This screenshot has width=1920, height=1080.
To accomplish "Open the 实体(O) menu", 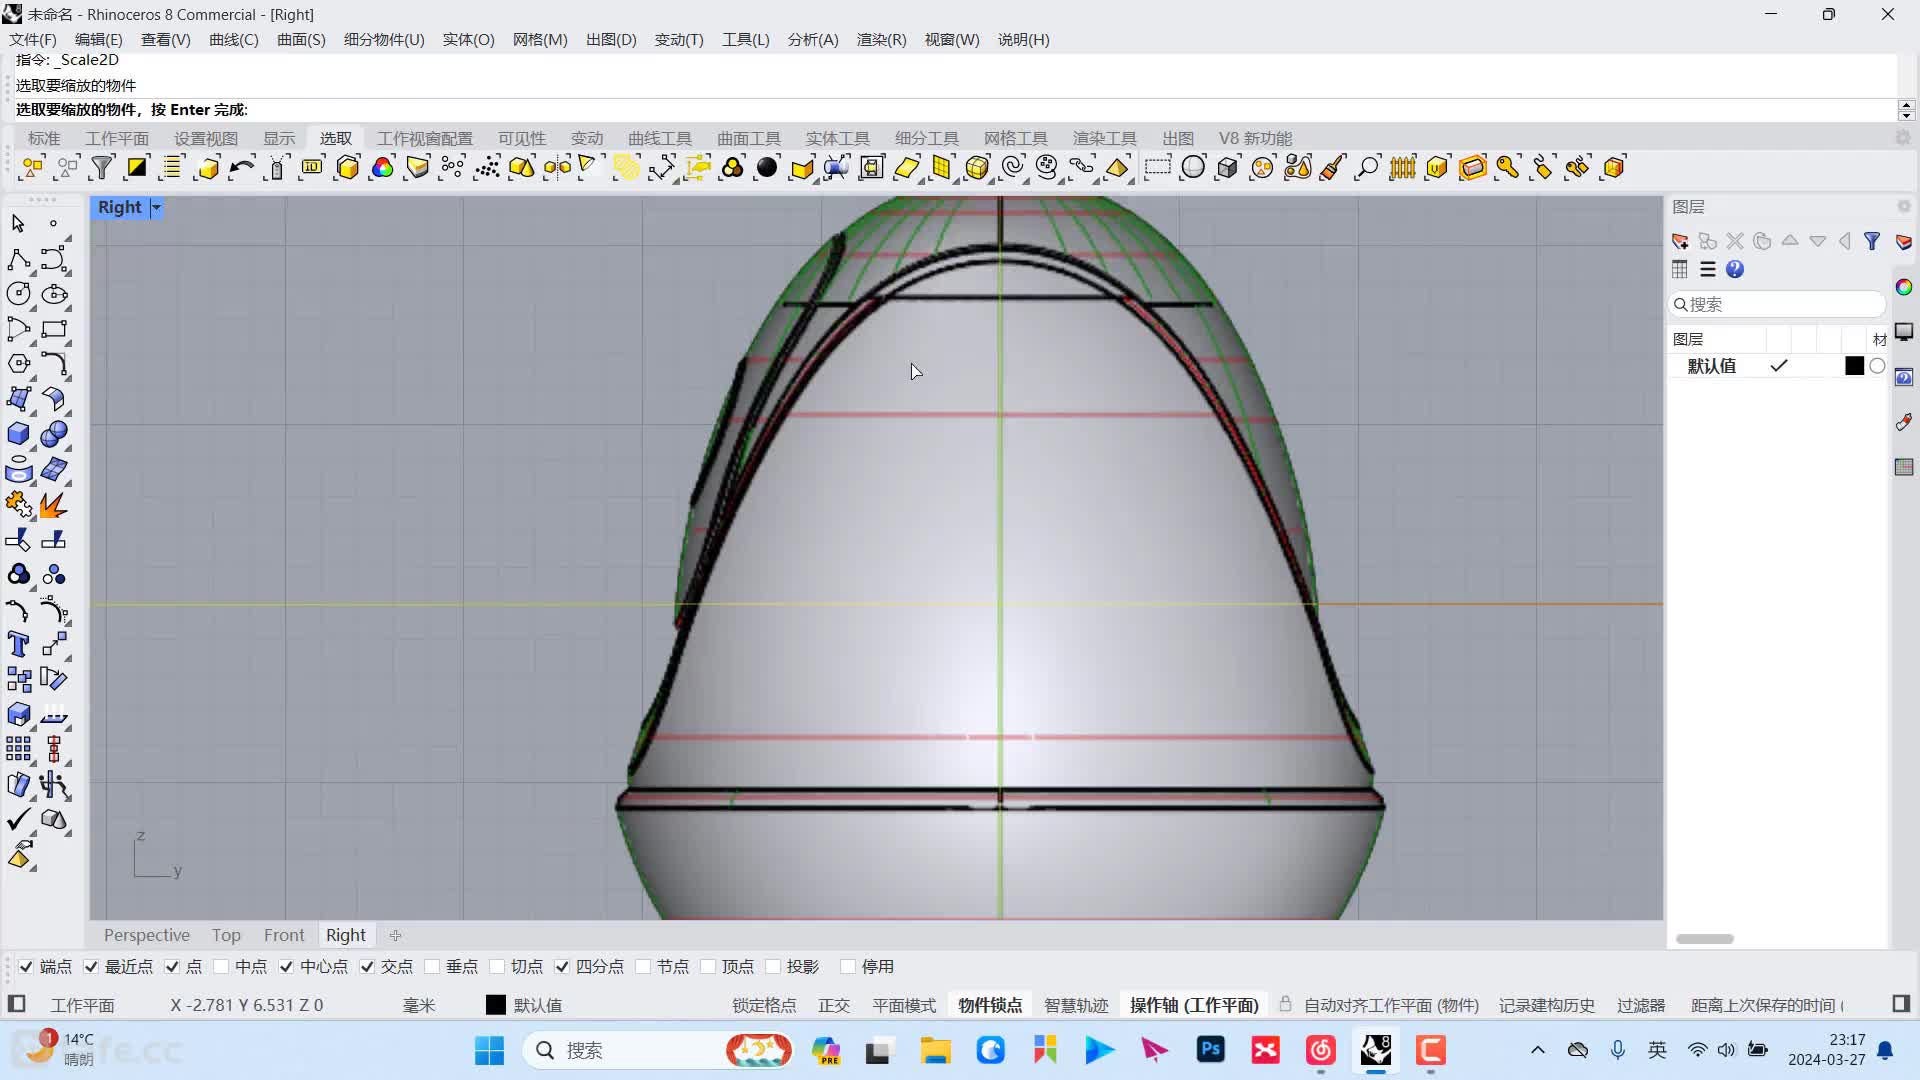I will coord(468,40).
